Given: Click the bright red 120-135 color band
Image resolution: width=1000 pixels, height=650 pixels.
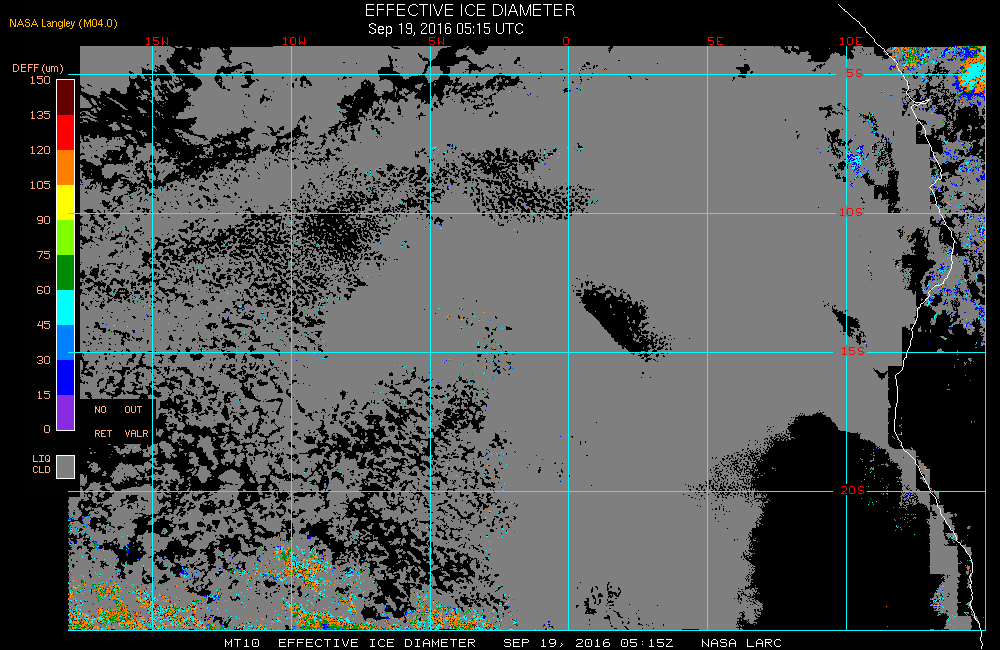Looking at the screenshot, I should 66,132.
